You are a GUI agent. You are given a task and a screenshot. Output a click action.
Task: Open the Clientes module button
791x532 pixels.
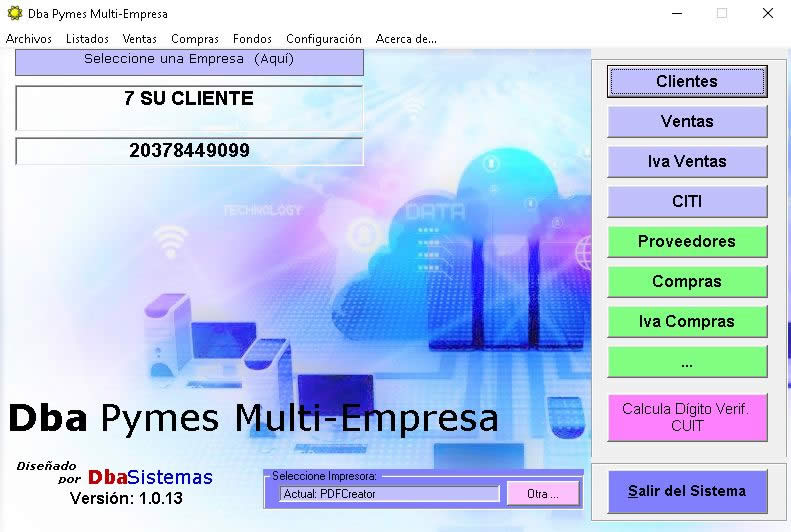point(687,81)
